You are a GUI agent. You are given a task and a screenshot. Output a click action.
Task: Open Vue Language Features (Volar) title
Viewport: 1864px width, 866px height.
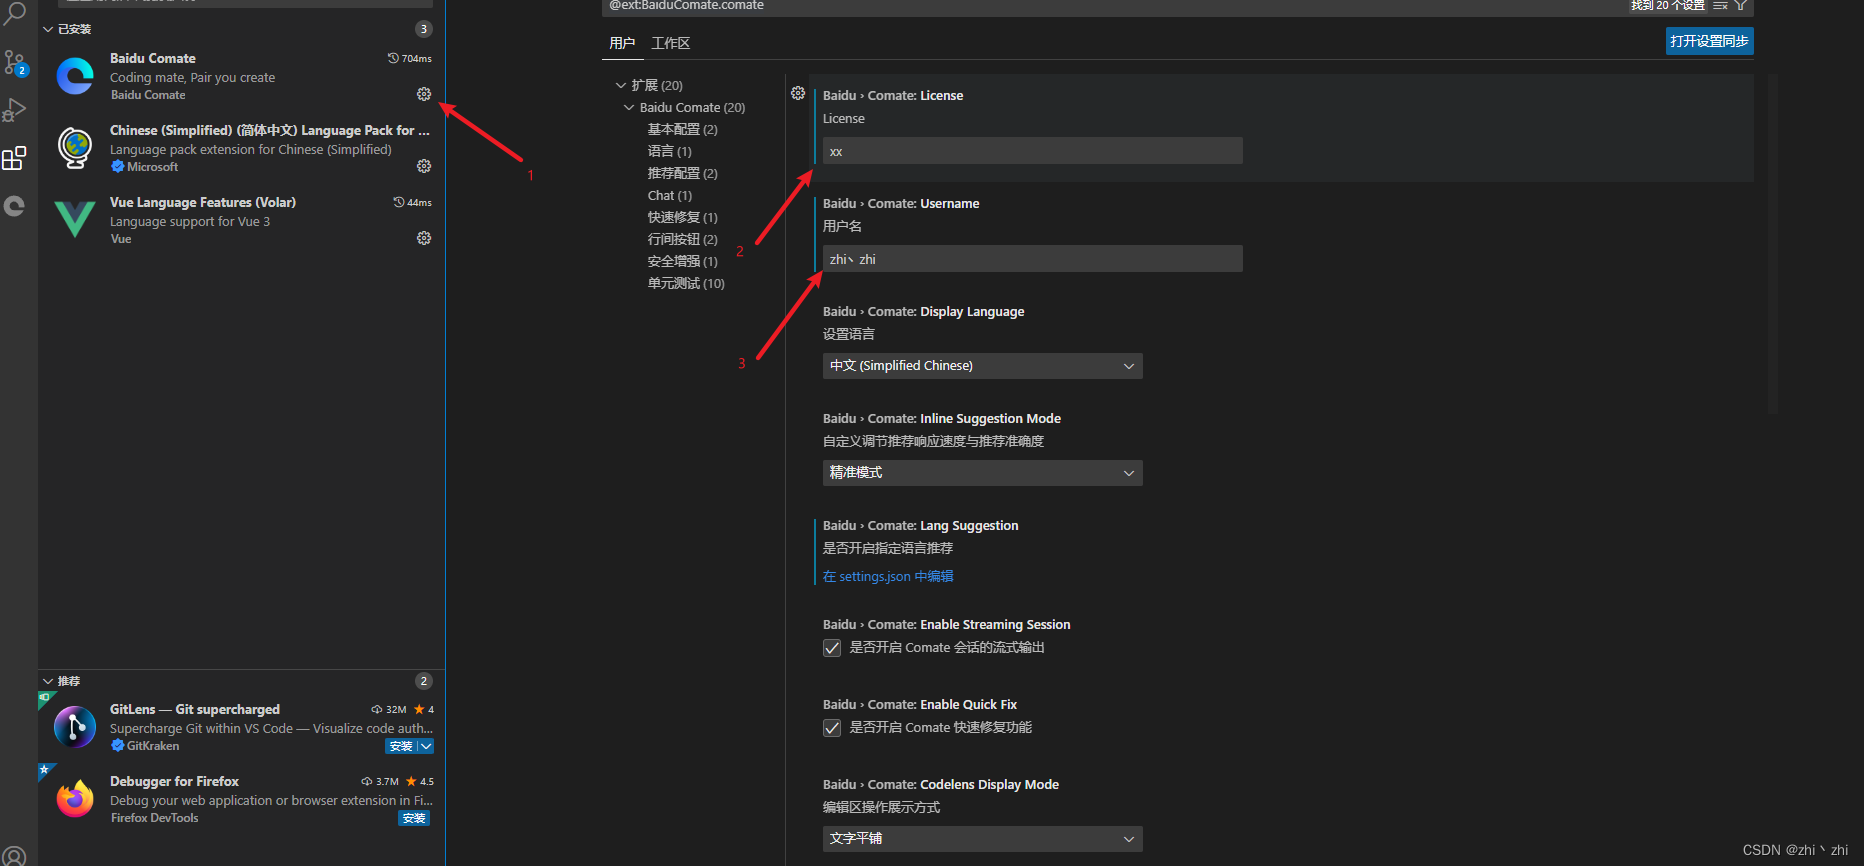[x=203, y=202]
